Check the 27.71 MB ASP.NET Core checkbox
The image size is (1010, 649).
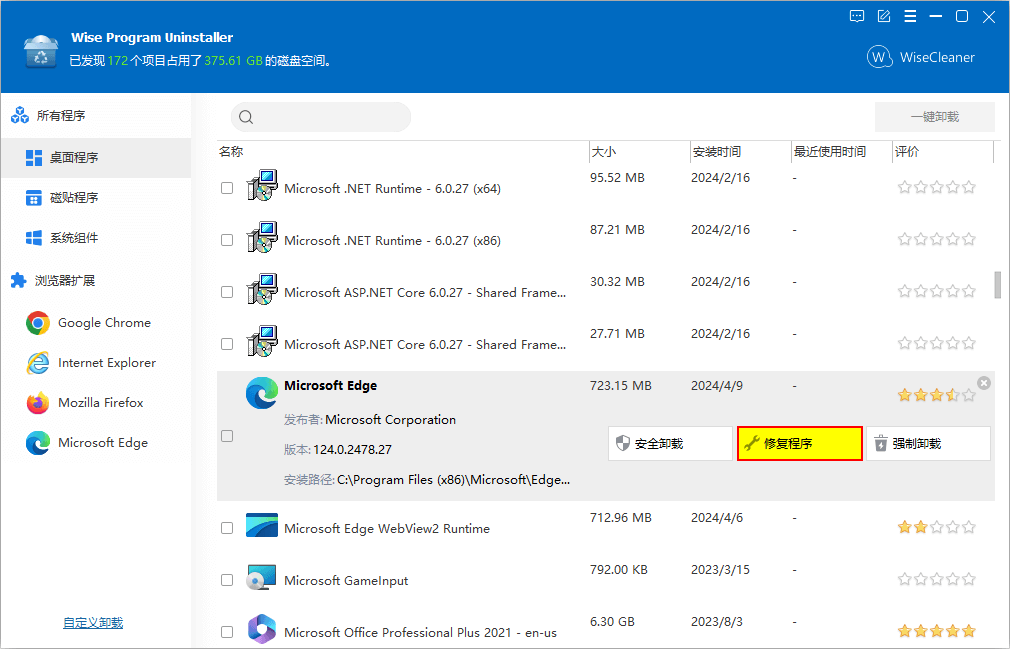pos(227,344)
